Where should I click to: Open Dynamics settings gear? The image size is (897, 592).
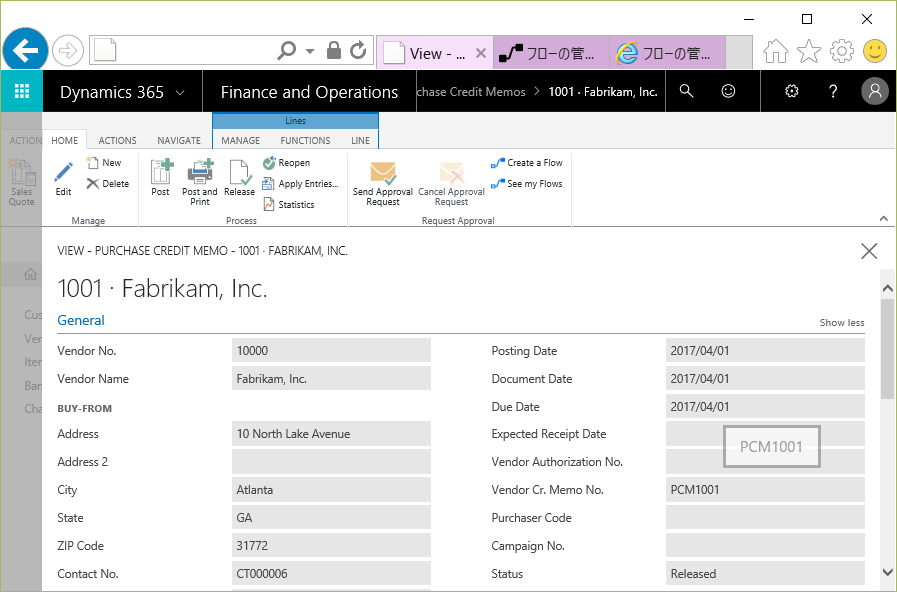coord(792,91)
